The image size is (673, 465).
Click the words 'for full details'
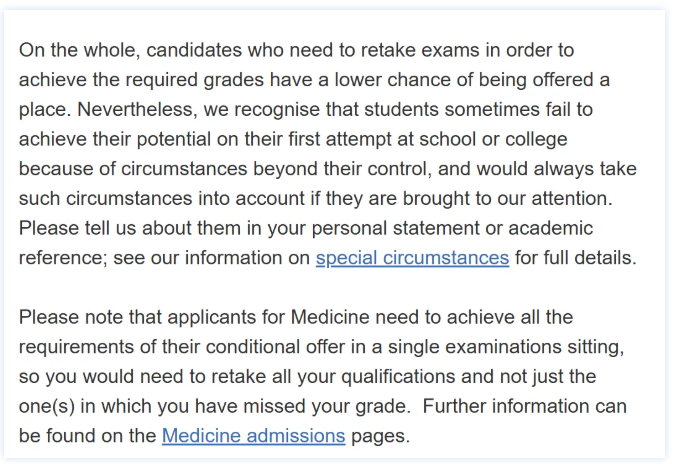[x=575, y=258]
